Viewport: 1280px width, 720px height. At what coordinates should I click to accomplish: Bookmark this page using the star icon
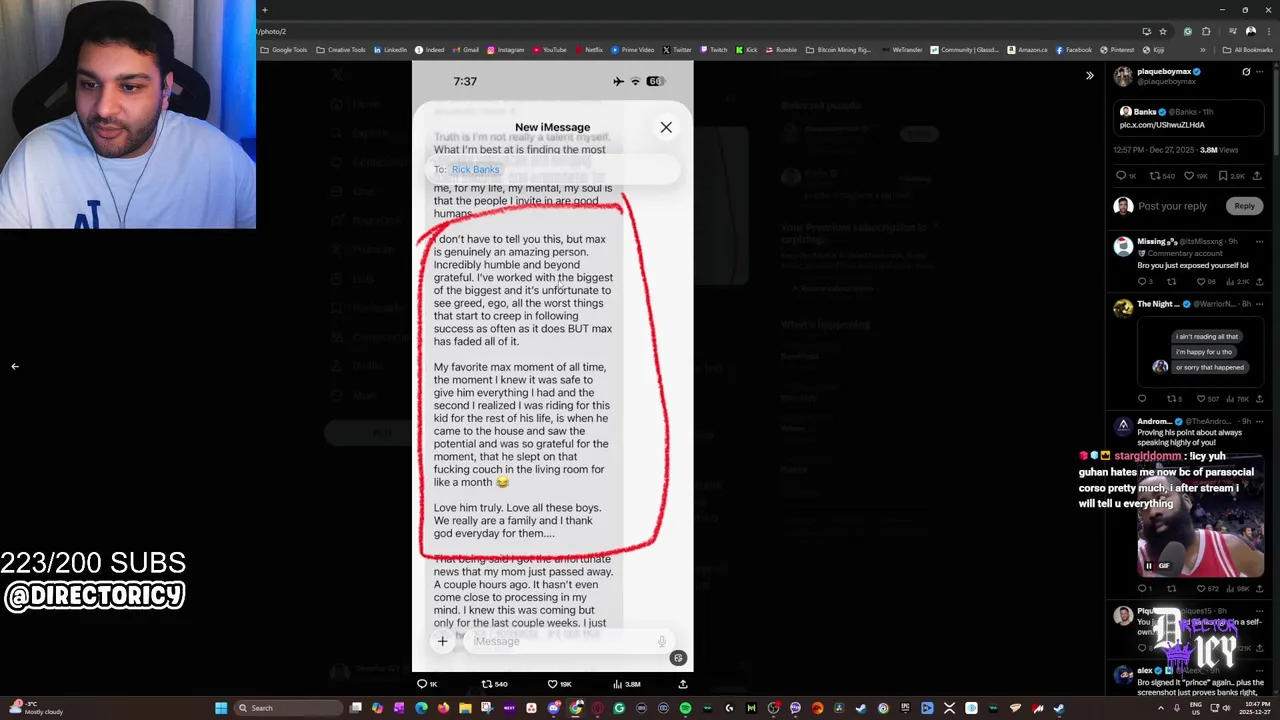1163,31
